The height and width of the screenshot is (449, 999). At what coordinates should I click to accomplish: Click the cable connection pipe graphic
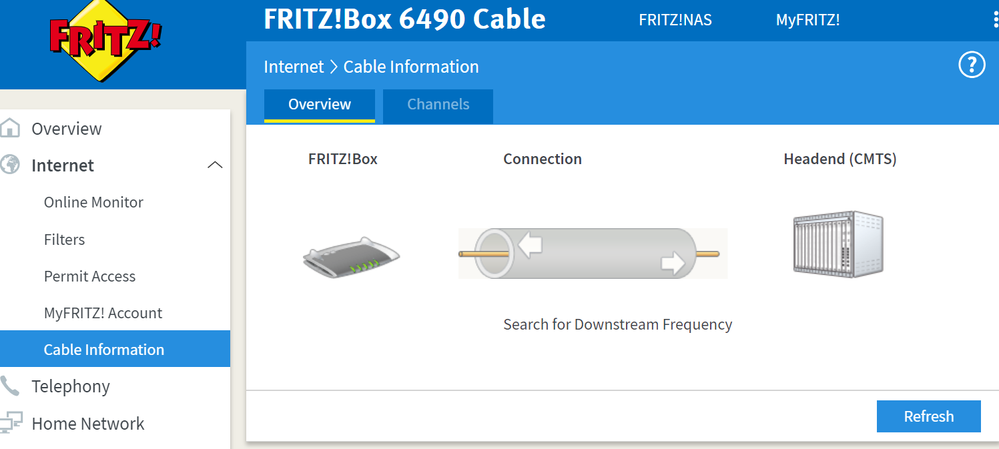[592, 253]
